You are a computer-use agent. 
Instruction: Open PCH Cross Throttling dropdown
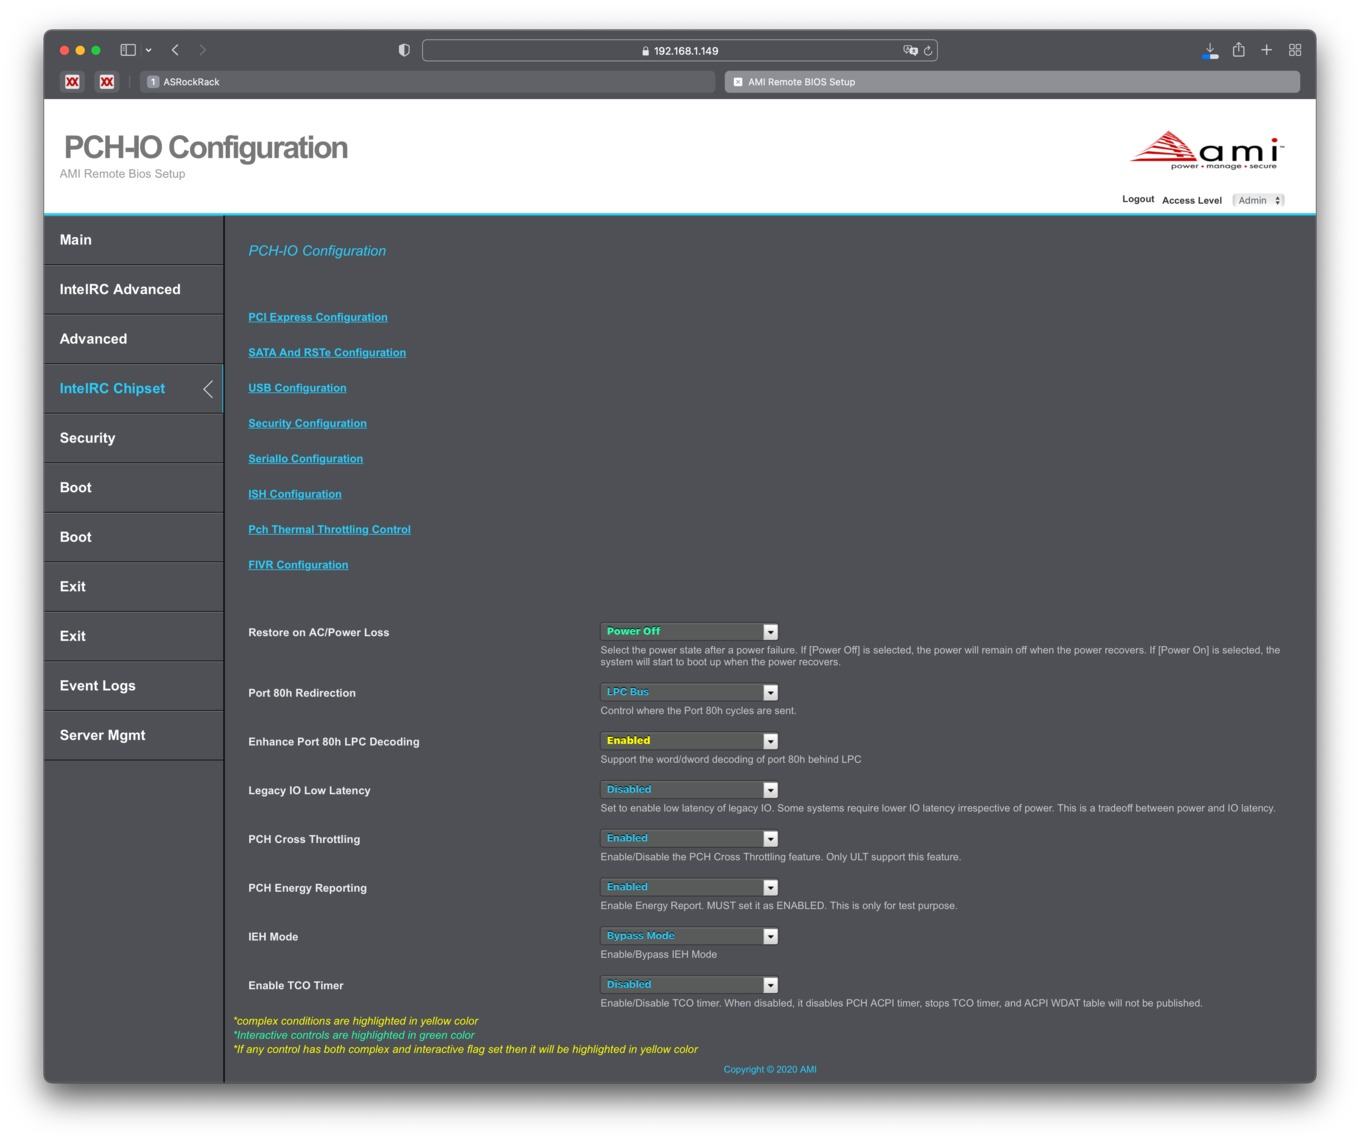[x=689, y=839]
